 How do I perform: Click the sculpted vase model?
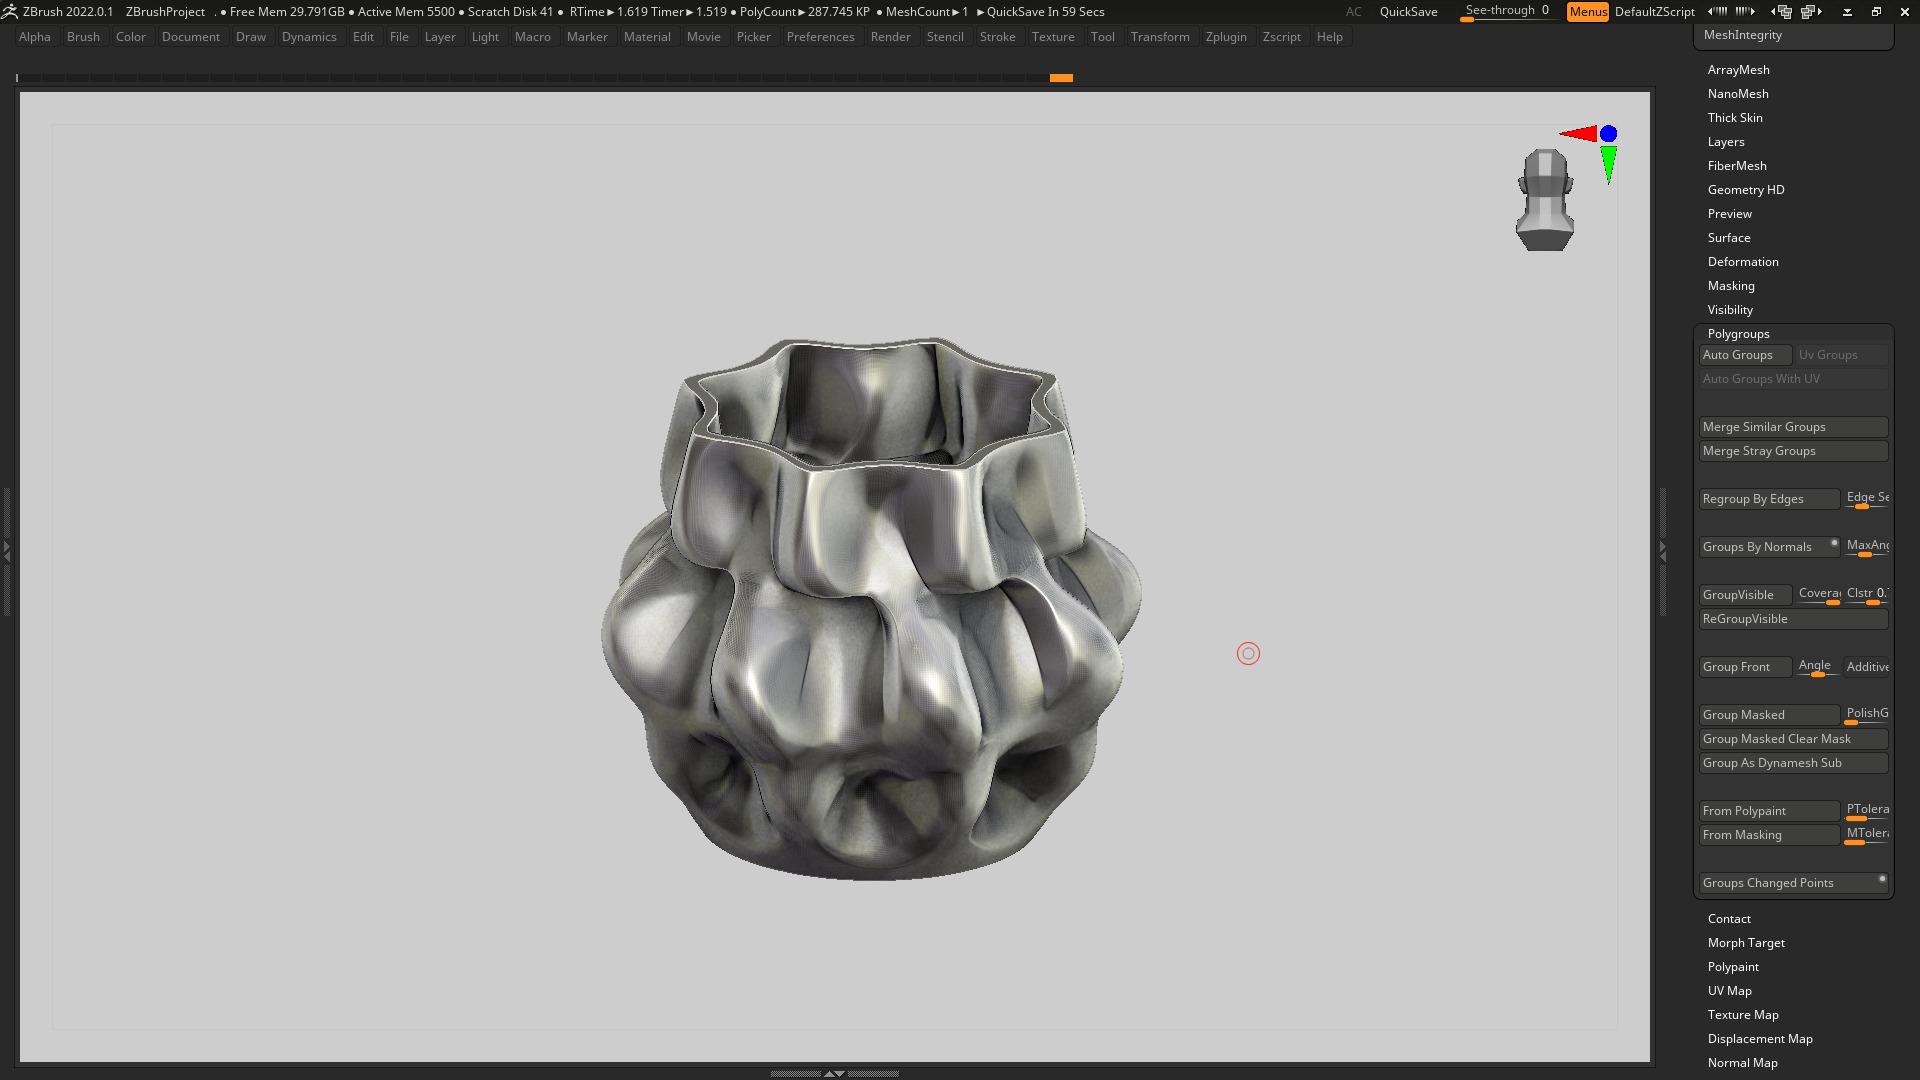point(872,610)
